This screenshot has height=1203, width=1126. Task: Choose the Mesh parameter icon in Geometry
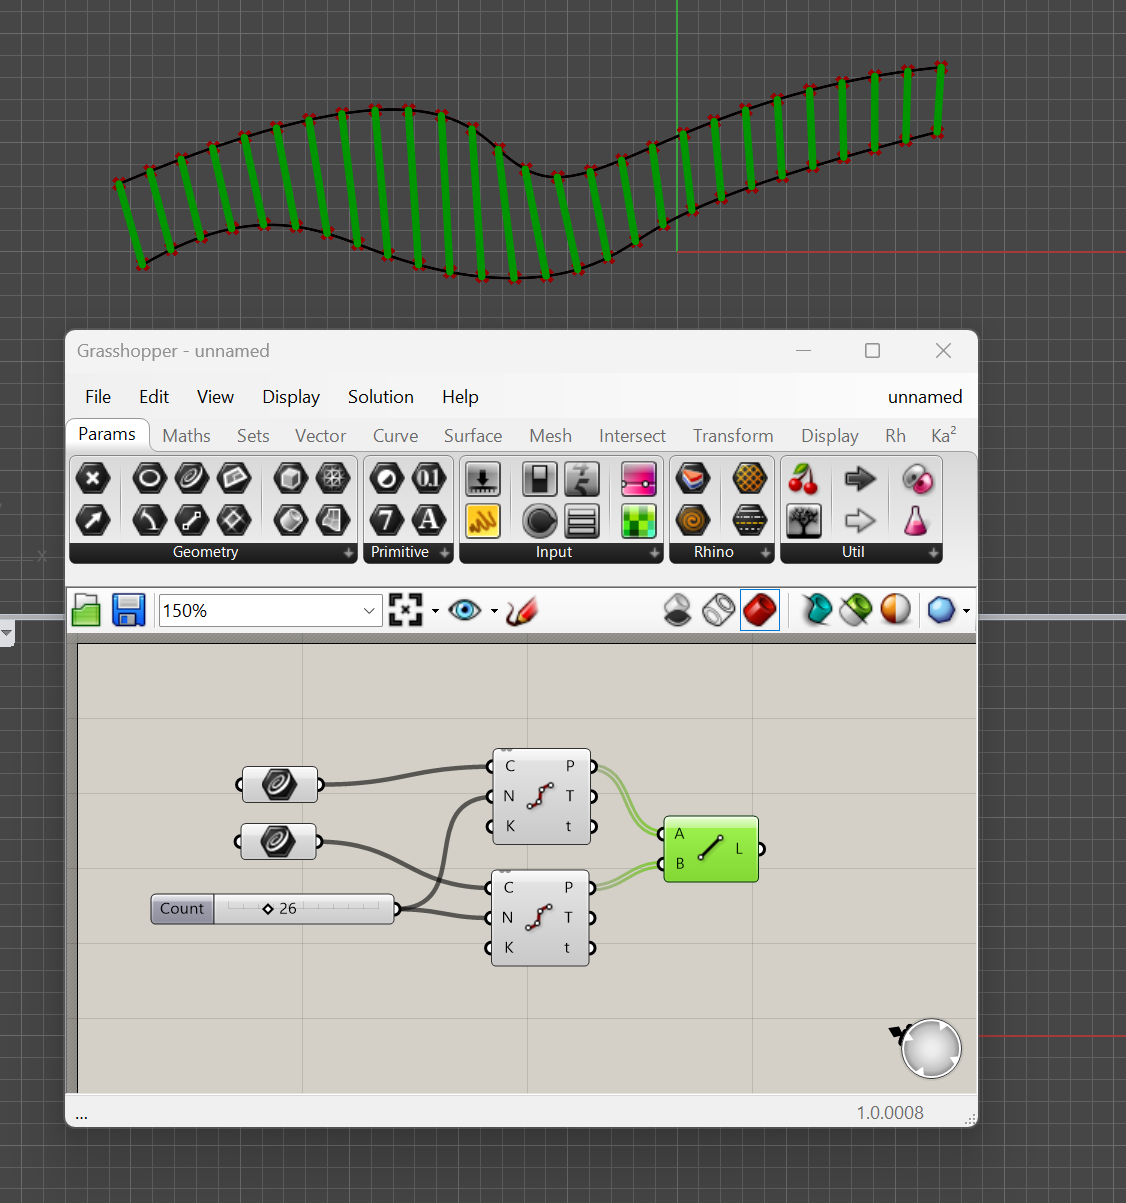tap(333, 478)
